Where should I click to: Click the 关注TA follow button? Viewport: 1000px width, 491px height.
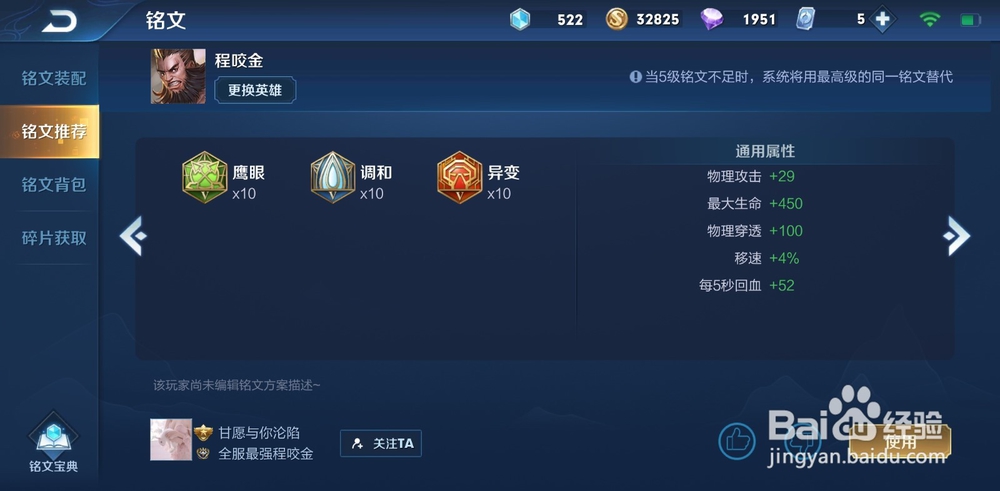[x=381, y=443]
